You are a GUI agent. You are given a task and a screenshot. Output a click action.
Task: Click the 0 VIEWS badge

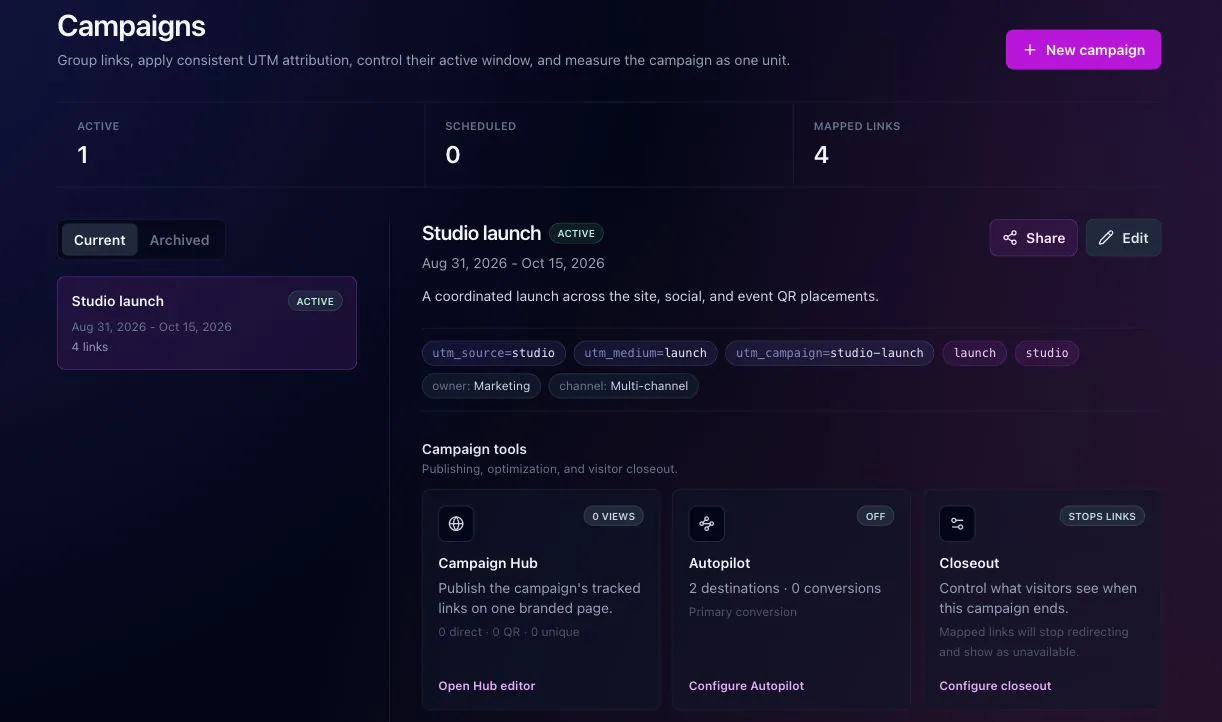pos(614,516)
